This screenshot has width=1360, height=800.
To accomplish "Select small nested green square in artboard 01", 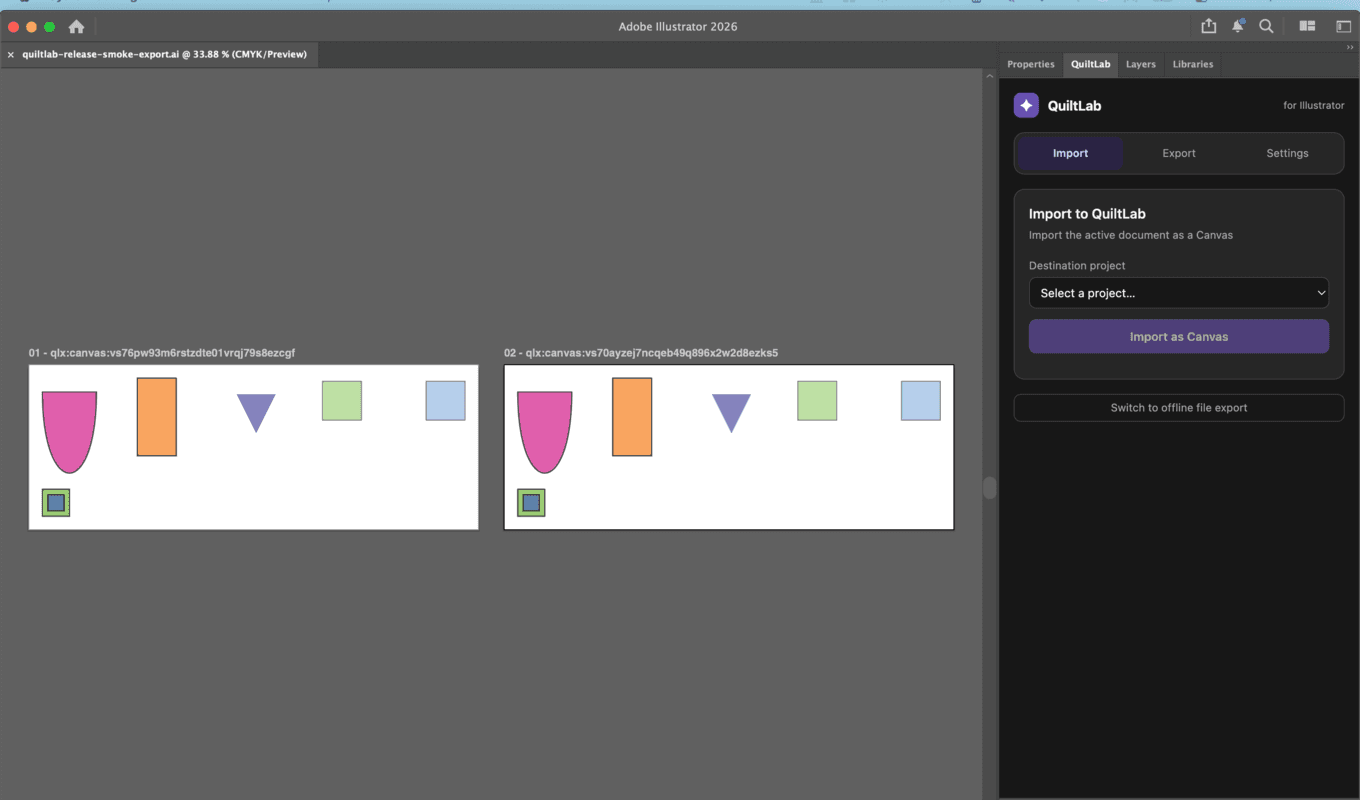I will (x=56, y=502).
